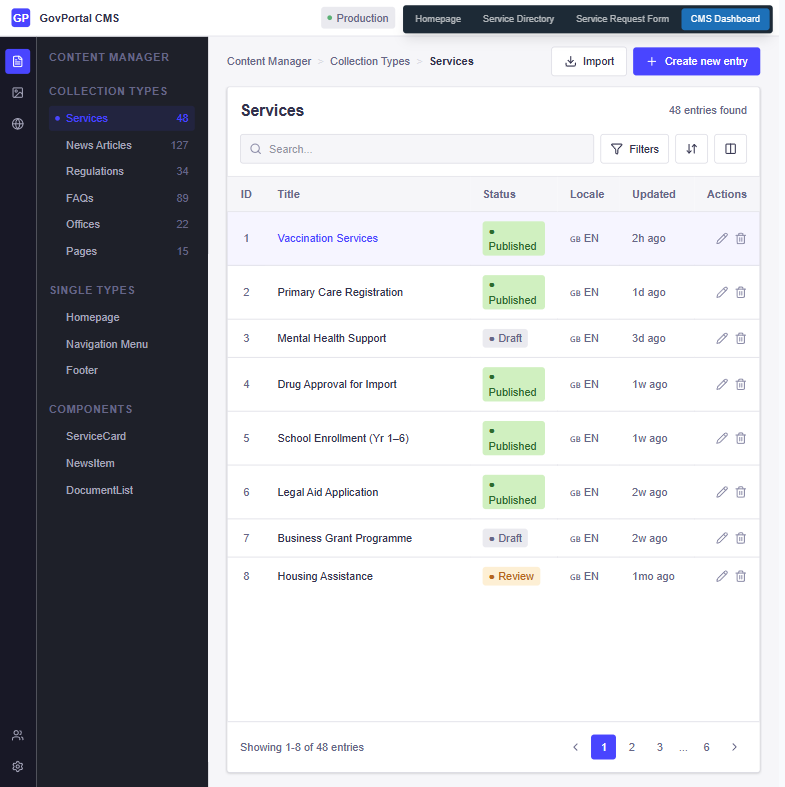Go to the previous page arrow

click(576, 747)
